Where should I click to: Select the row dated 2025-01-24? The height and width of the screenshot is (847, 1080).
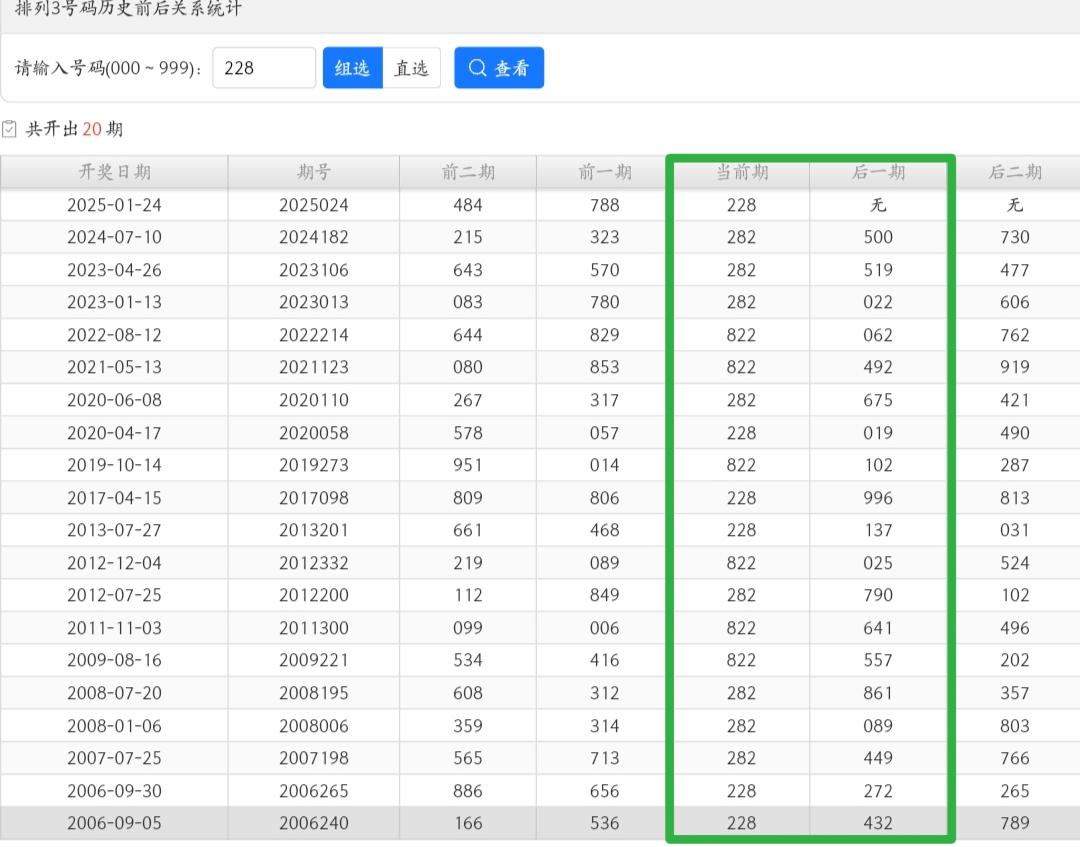(x=114, y=205)
